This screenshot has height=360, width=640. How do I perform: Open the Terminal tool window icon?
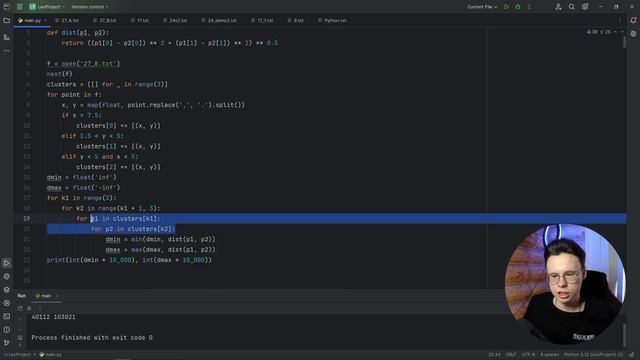[x=7, y=316]
